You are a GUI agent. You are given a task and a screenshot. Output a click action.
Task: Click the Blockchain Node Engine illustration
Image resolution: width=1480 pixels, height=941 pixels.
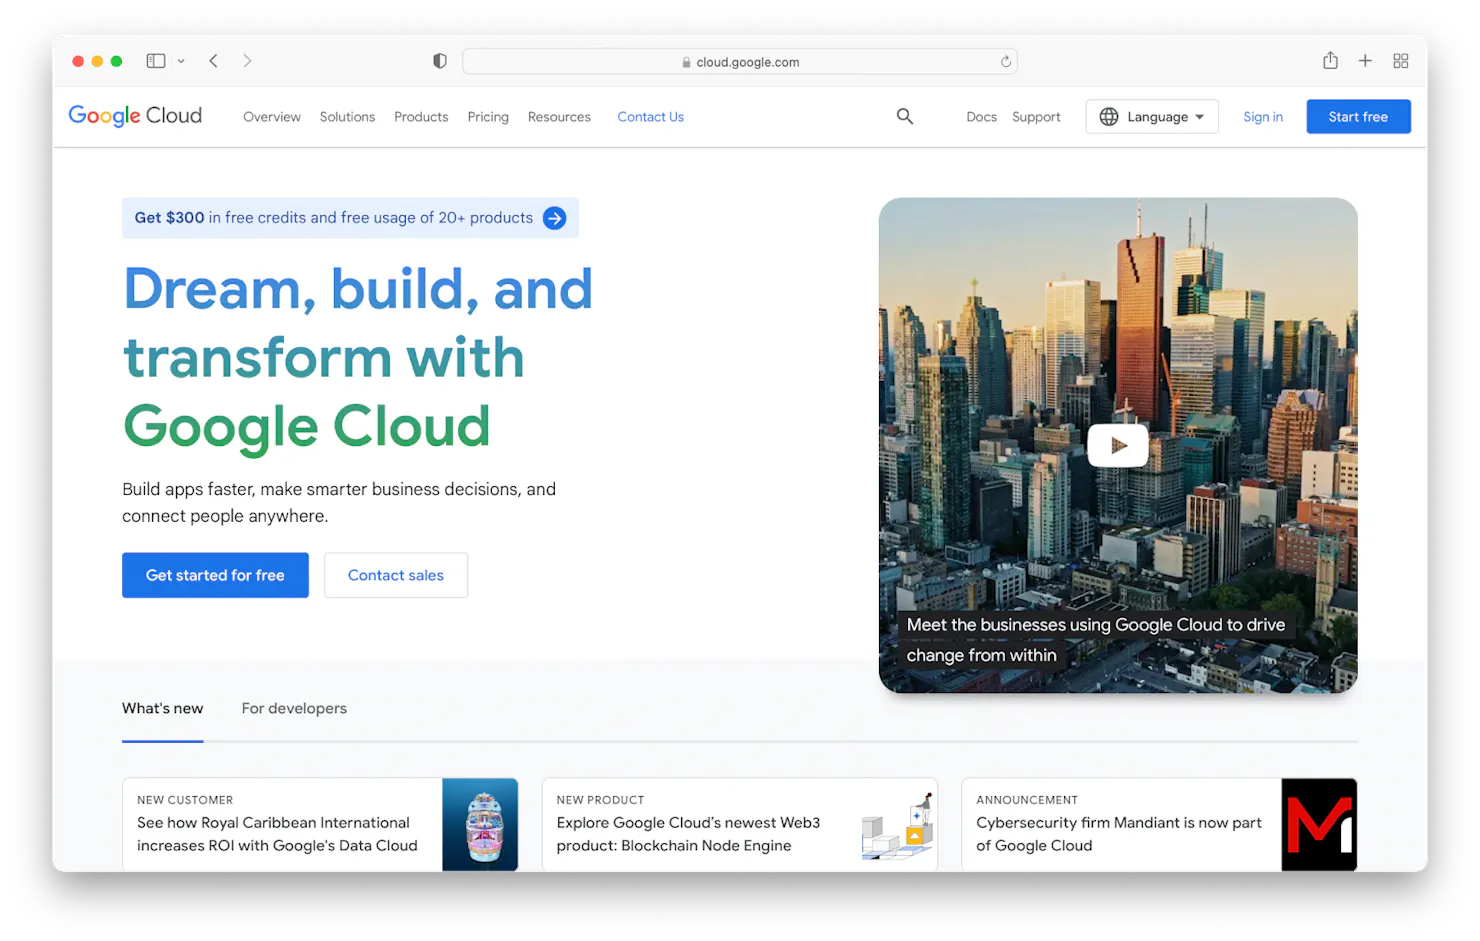coord(897,826)
